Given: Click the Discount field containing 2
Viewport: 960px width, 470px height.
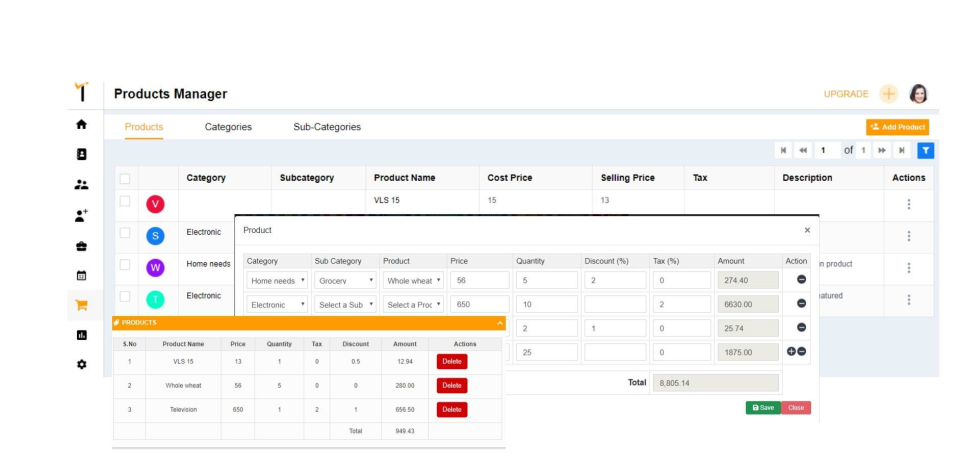Looking at the screenshot, I should click(615, 280).
